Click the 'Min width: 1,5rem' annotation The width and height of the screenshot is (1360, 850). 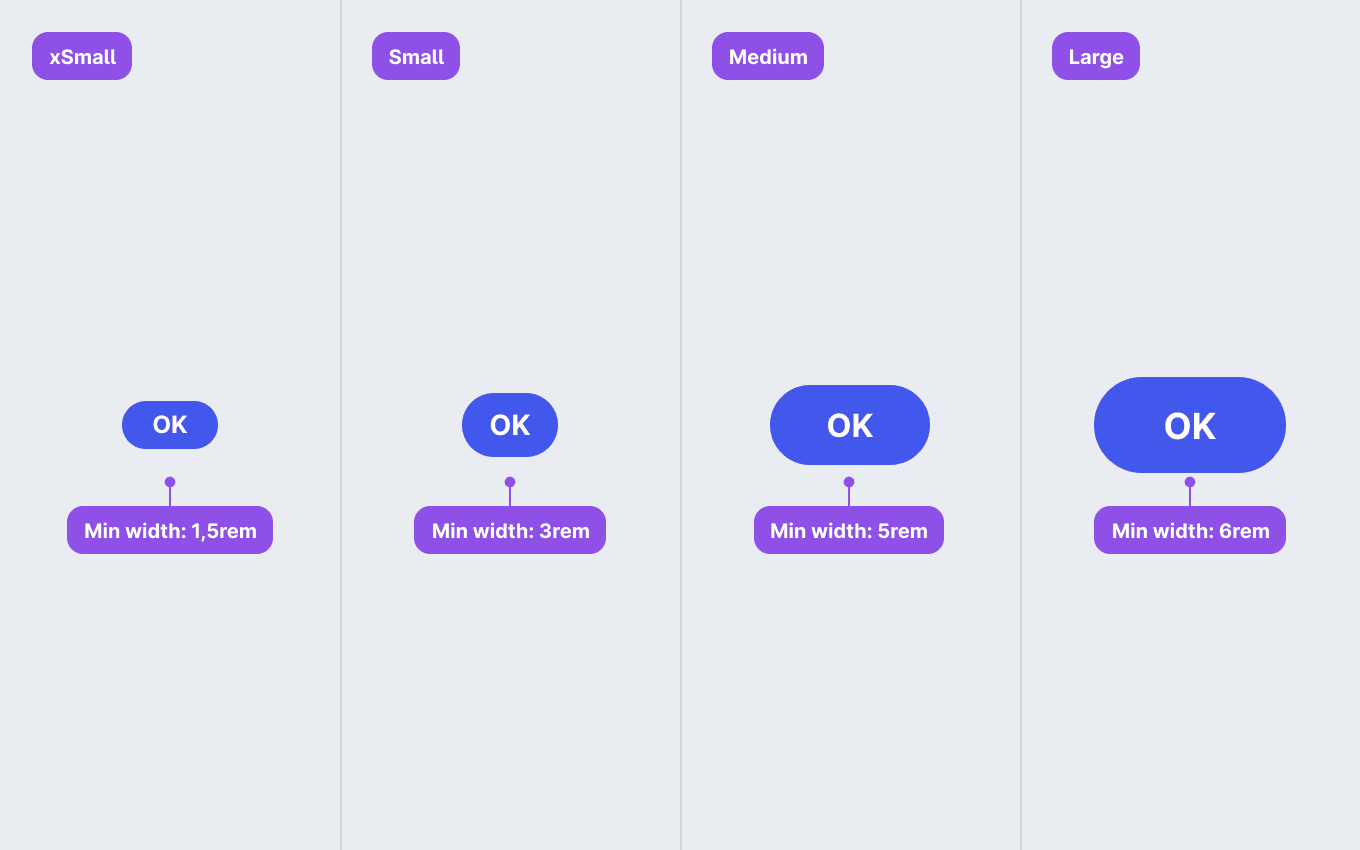pyautogui.click(x=170, y=530)
